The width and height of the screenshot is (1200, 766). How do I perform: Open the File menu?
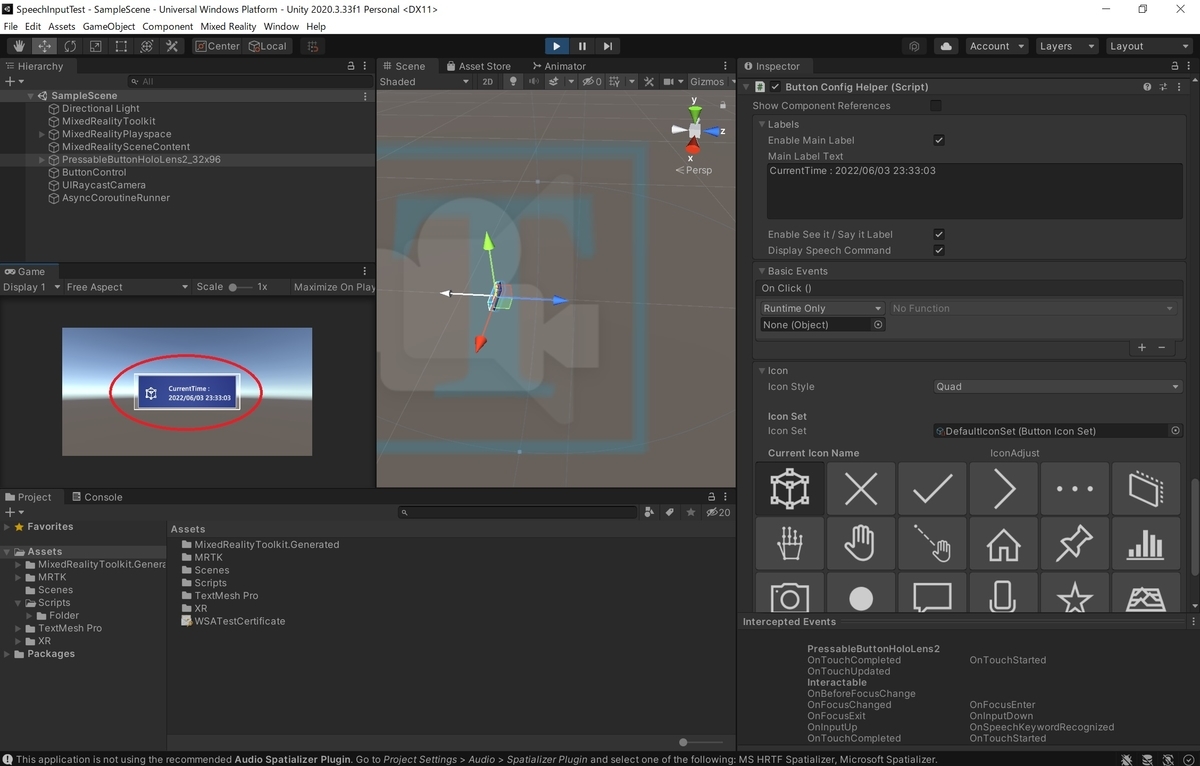[11, 26]
